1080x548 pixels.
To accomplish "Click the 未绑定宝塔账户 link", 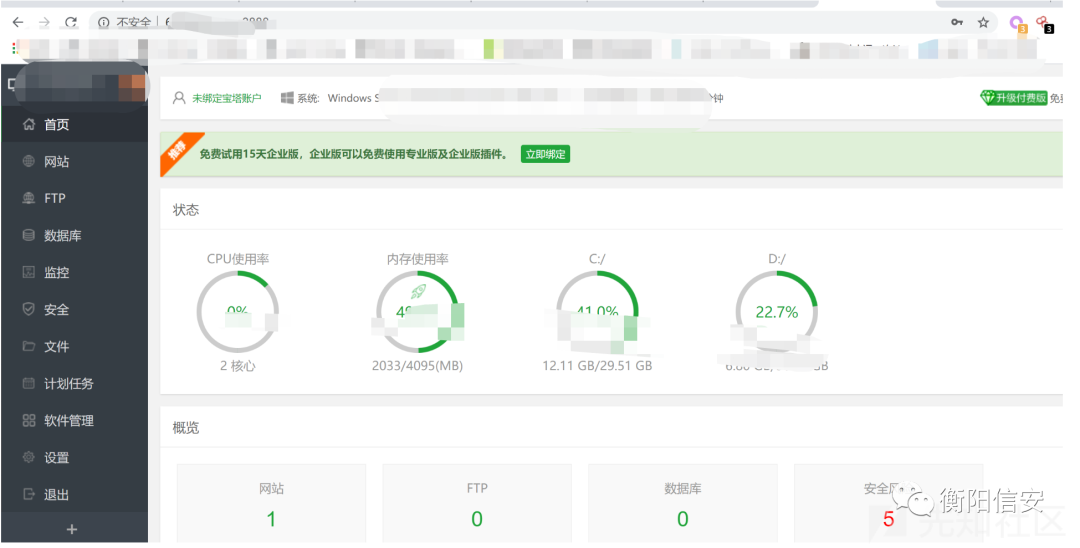I will [227, 98].
